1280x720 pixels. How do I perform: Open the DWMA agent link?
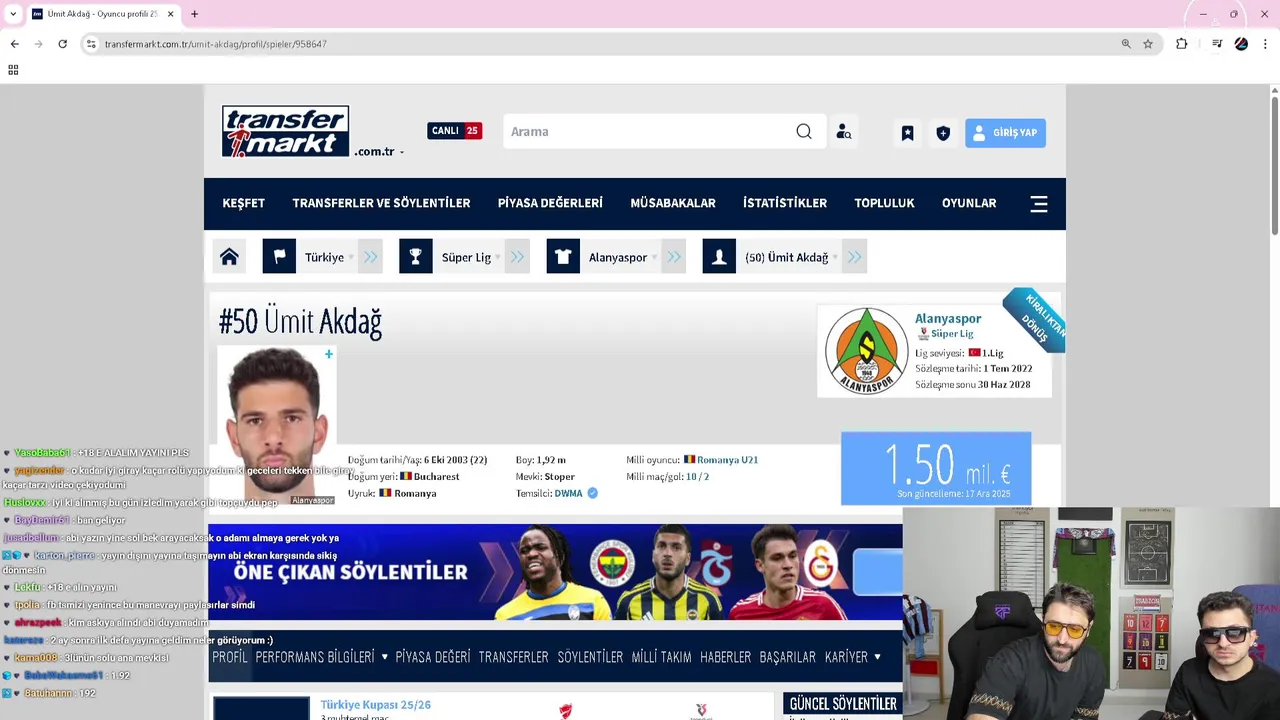[568, 493]
